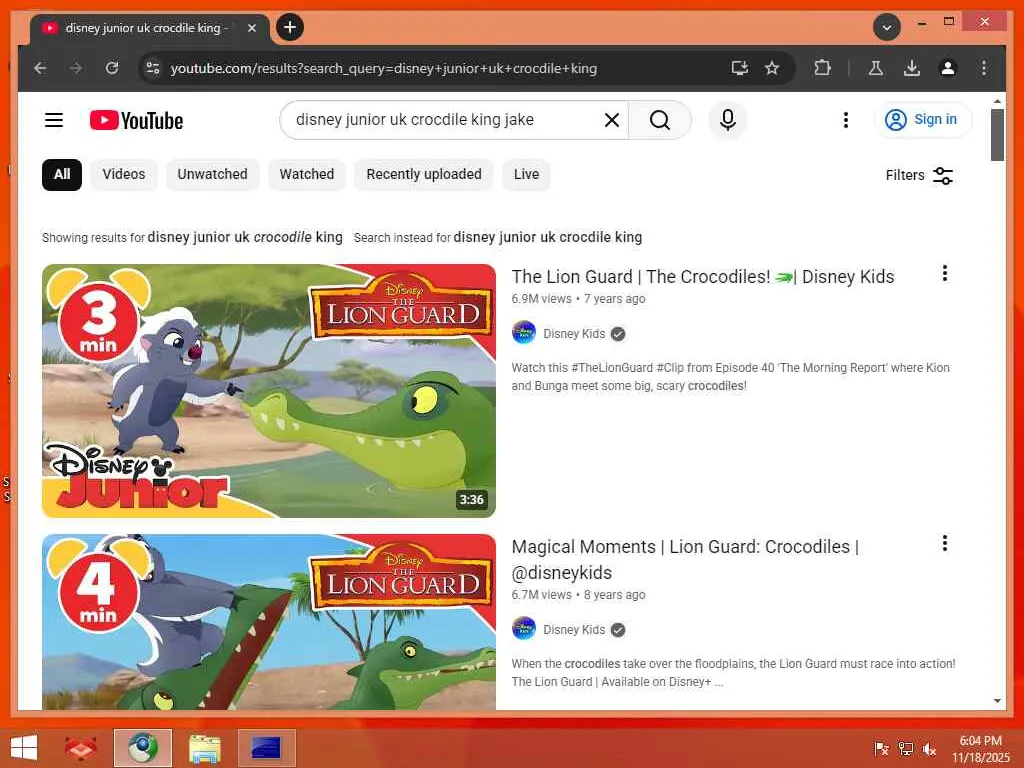
Task: Open Magical Moments Lion Guard Crocodiles title
Action: click(685, 560)
